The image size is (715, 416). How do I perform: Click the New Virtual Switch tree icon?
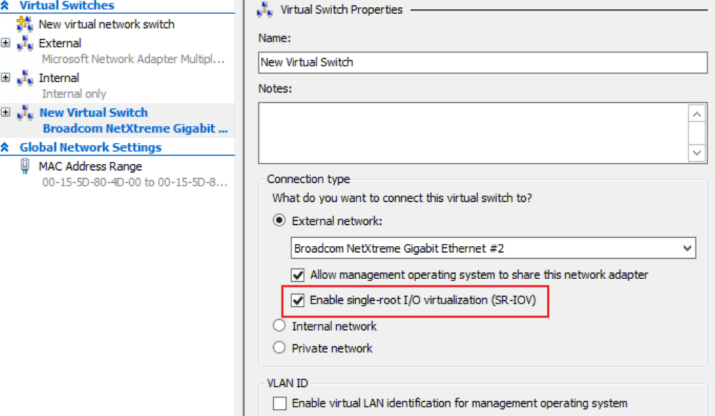pos(25,113)
